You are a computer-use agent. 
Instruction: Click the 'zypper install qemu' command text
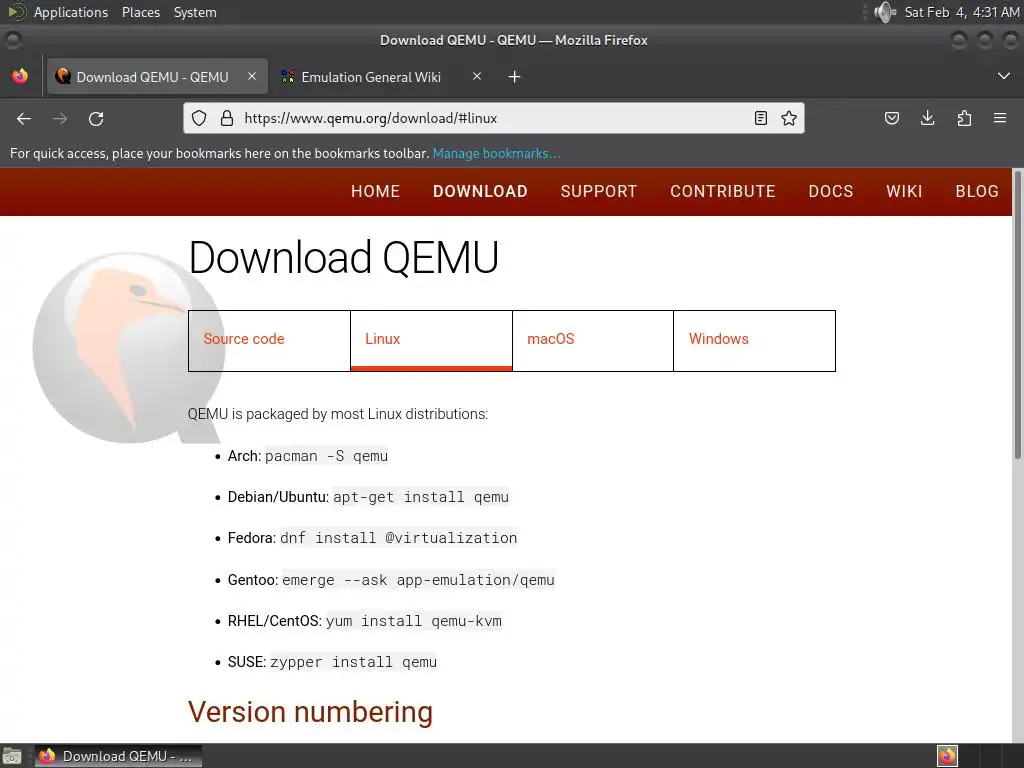tap(353, 662)
